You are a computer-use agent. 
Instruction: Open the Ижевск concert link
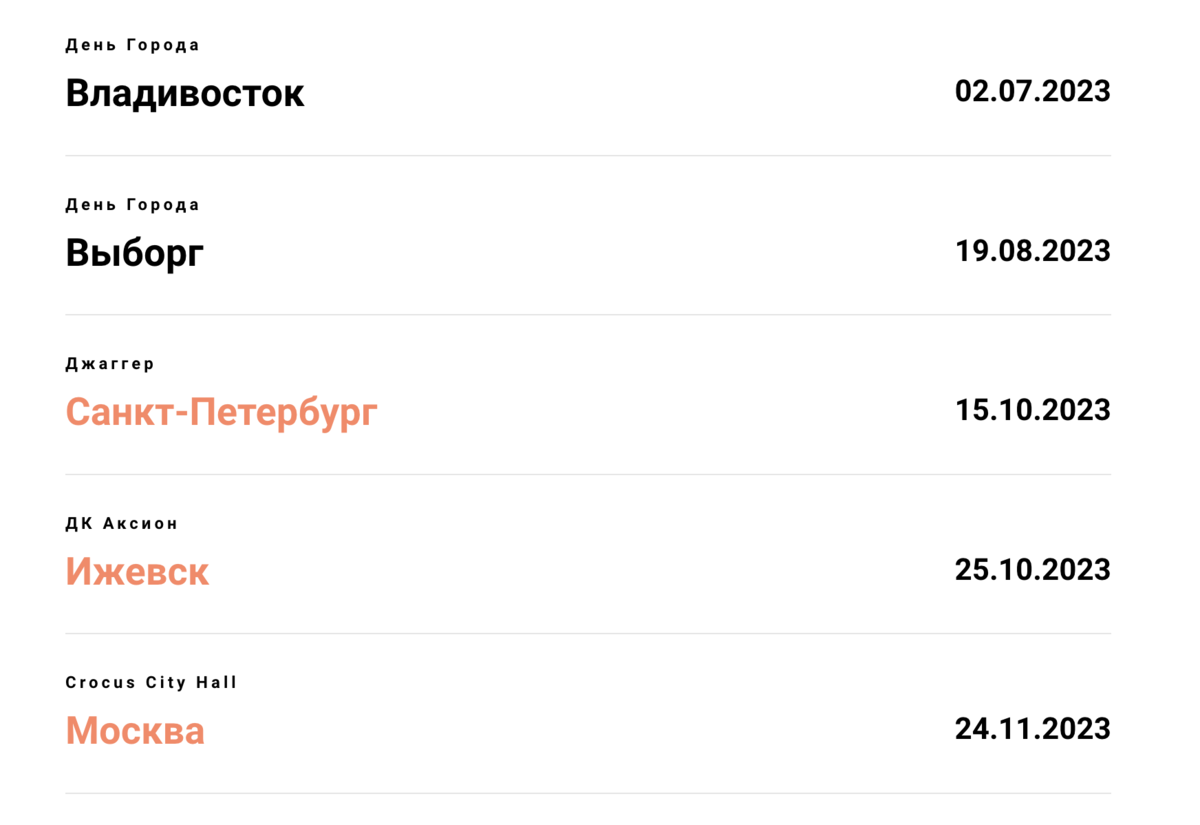coord(138,571)
